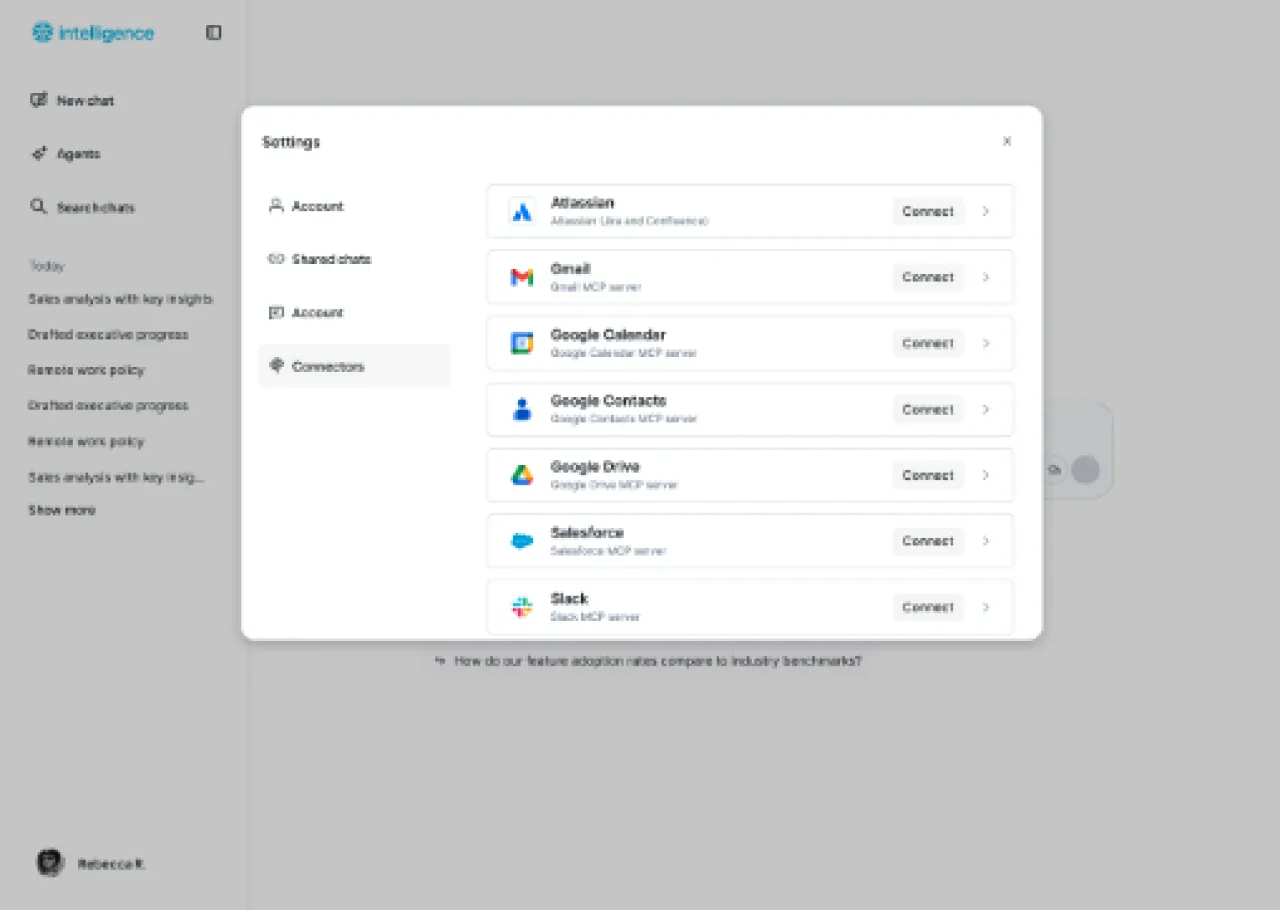
Task: Click the Google Drive triangle icon
Action: [x=522, y=476]
